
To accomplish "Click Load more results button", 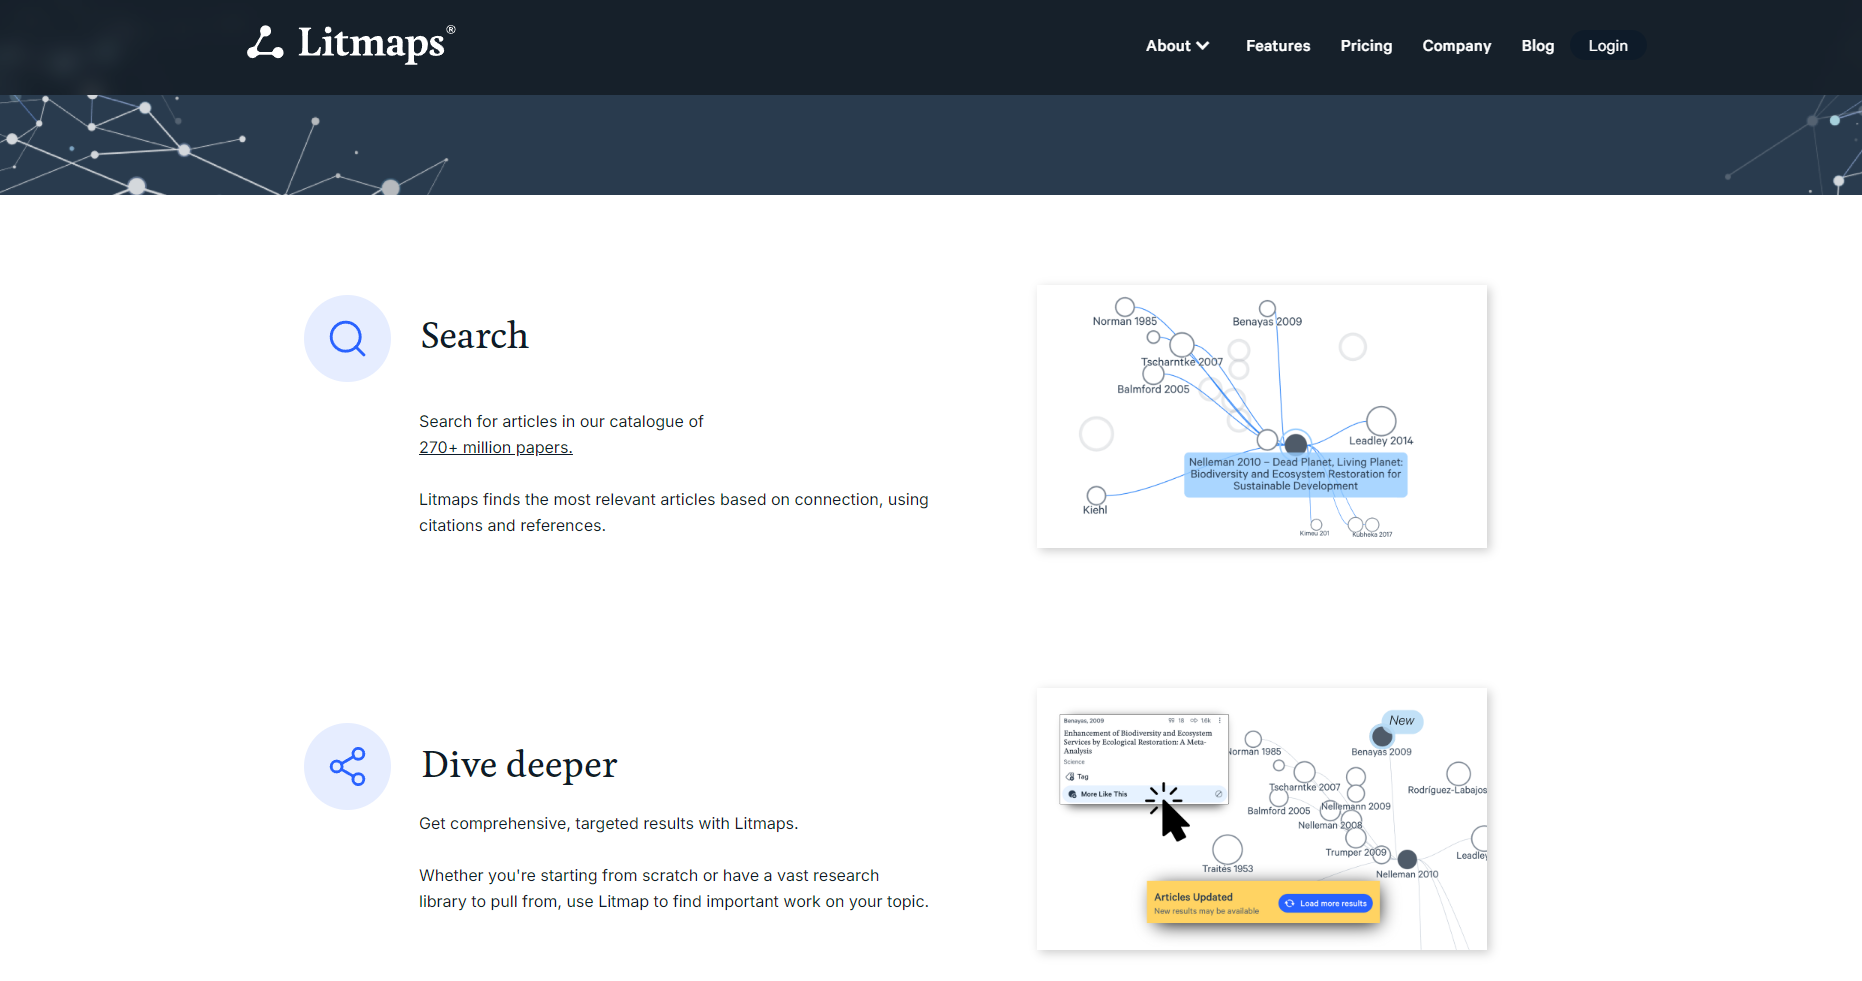I will pos(1326,903).
